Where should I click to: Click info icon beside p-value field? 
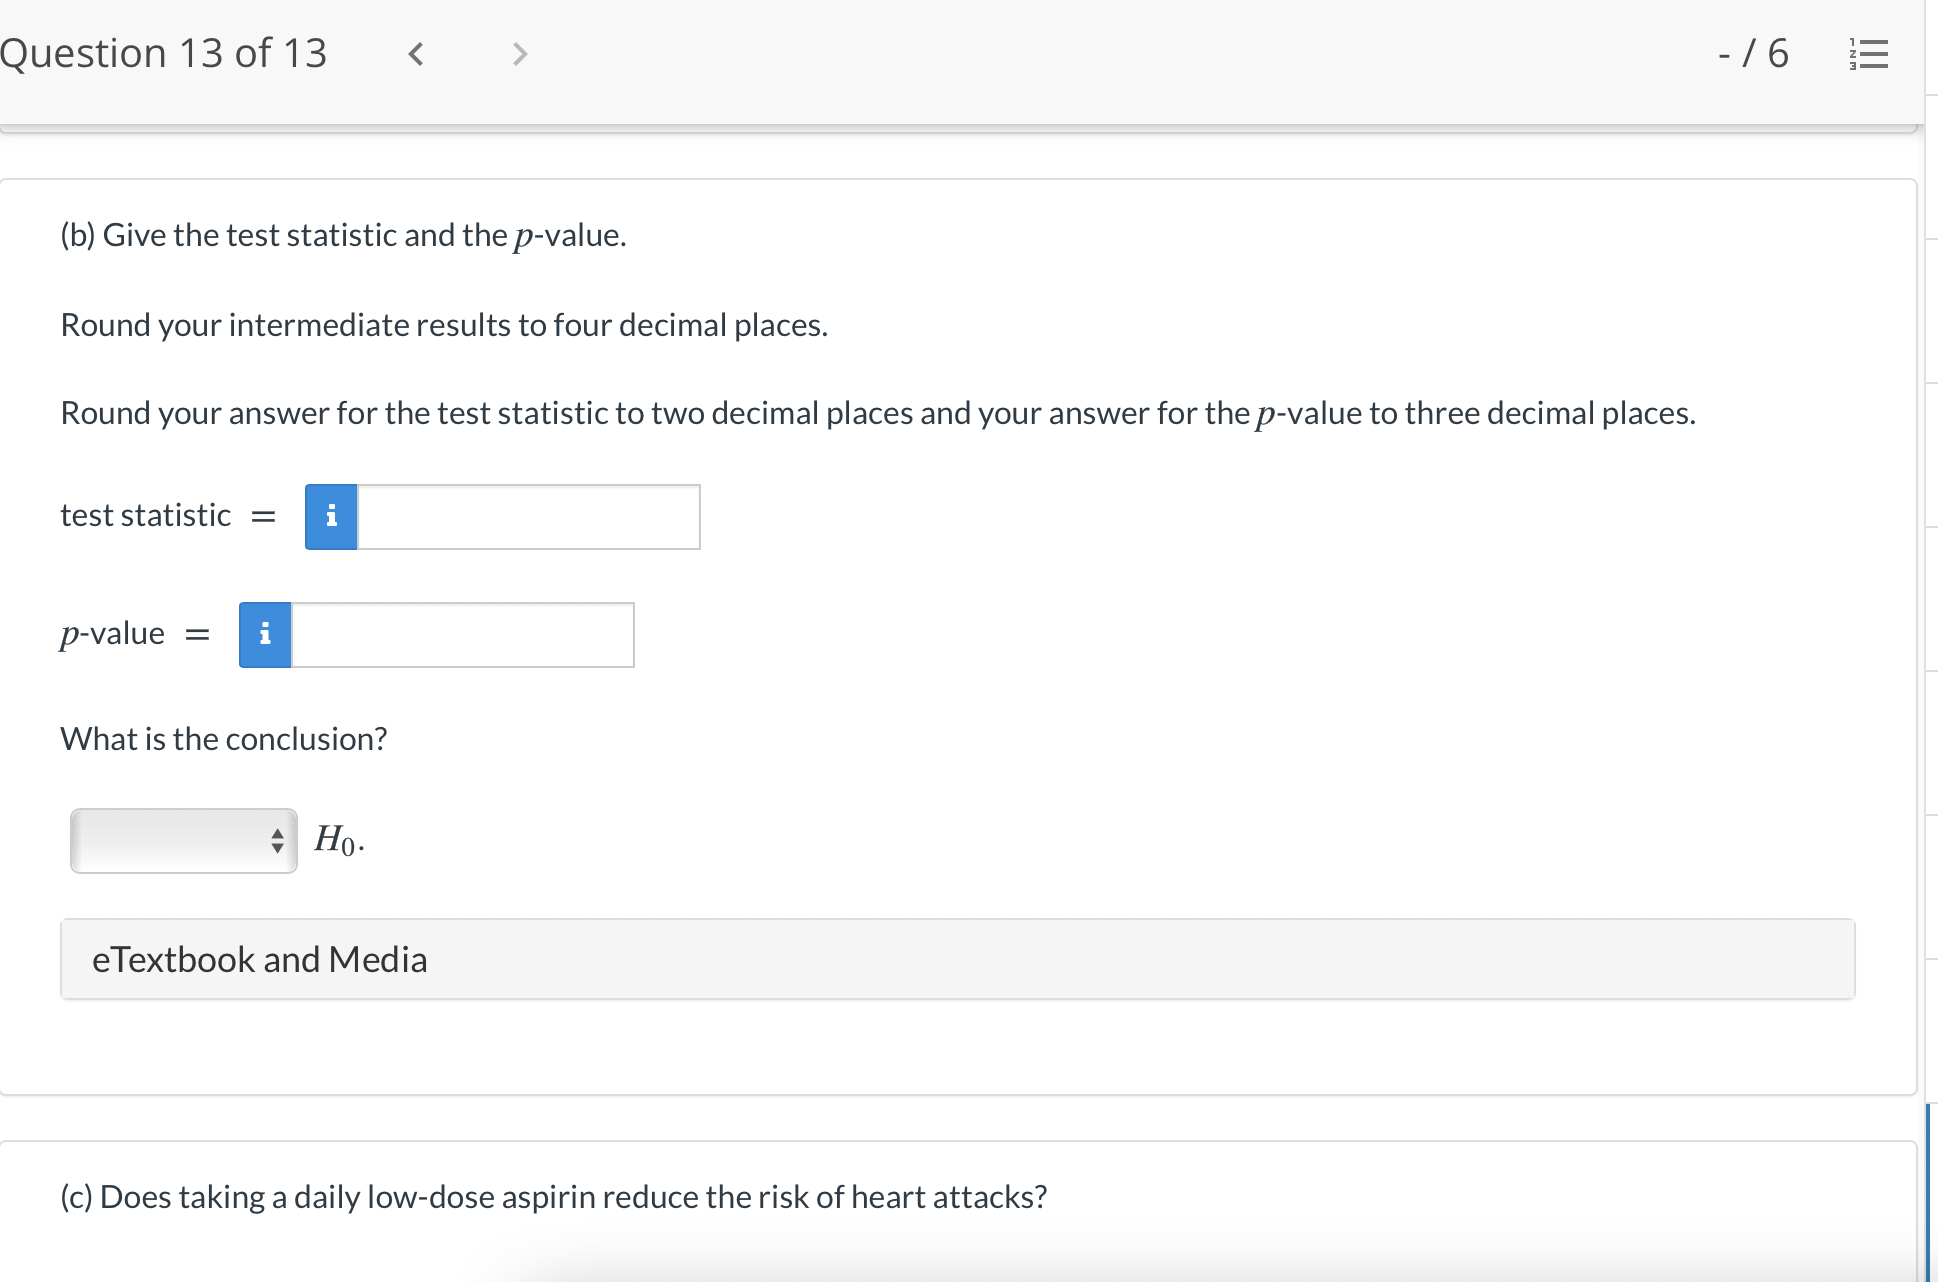click(265, 635)
